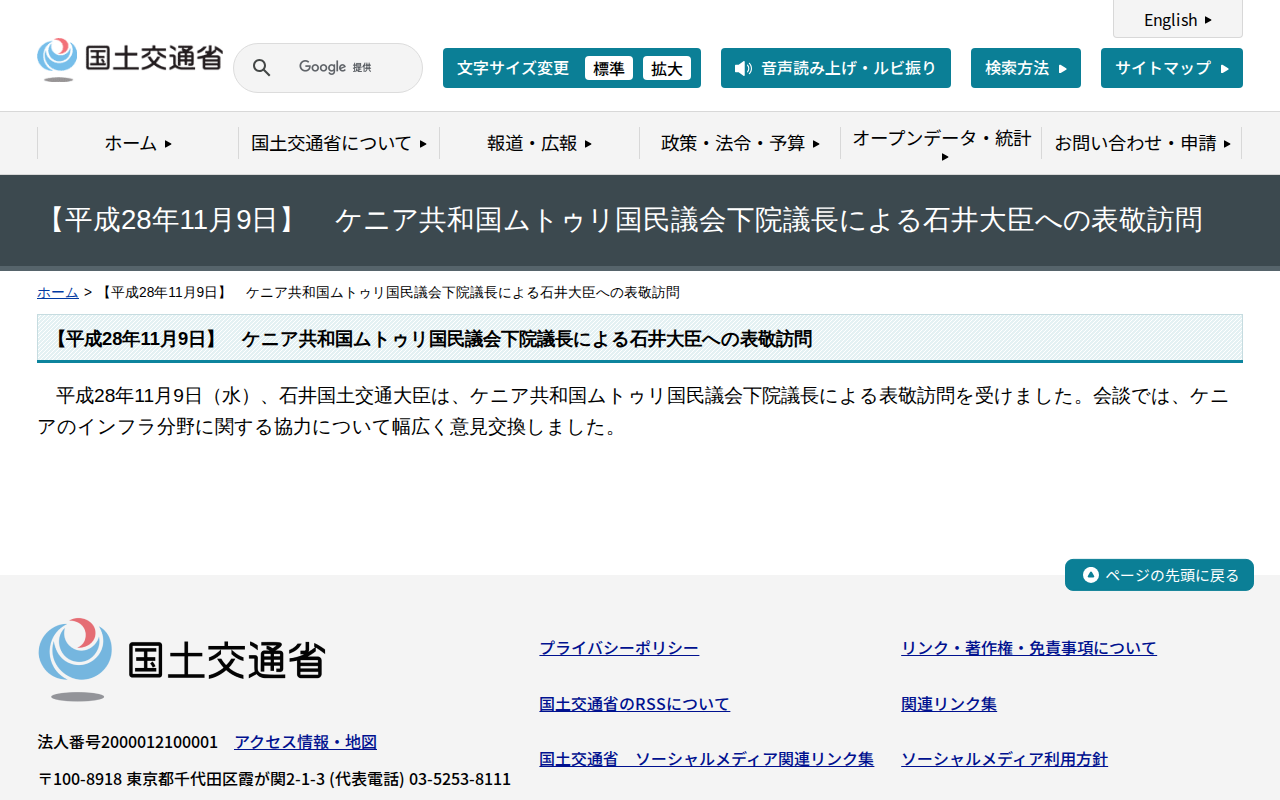Click the dark banner page title text

(622, 220)
